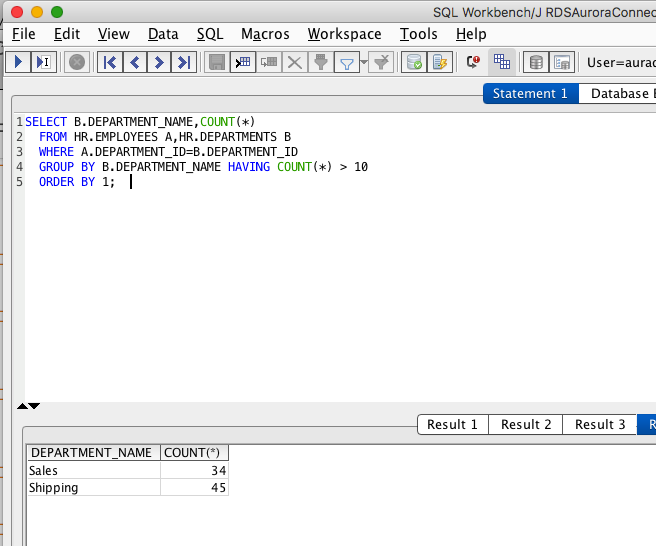Open the Workspace menu
The height and width of the screenshot is (546, 656).
tap(344, 34)
